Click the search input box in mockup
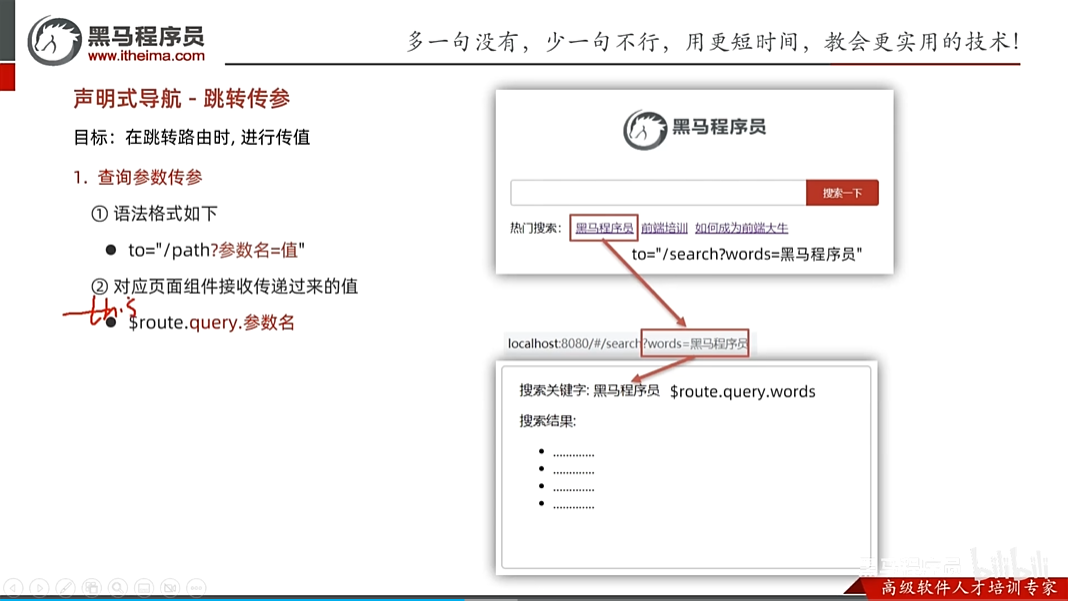The image size is (1068, 601). 655,192
